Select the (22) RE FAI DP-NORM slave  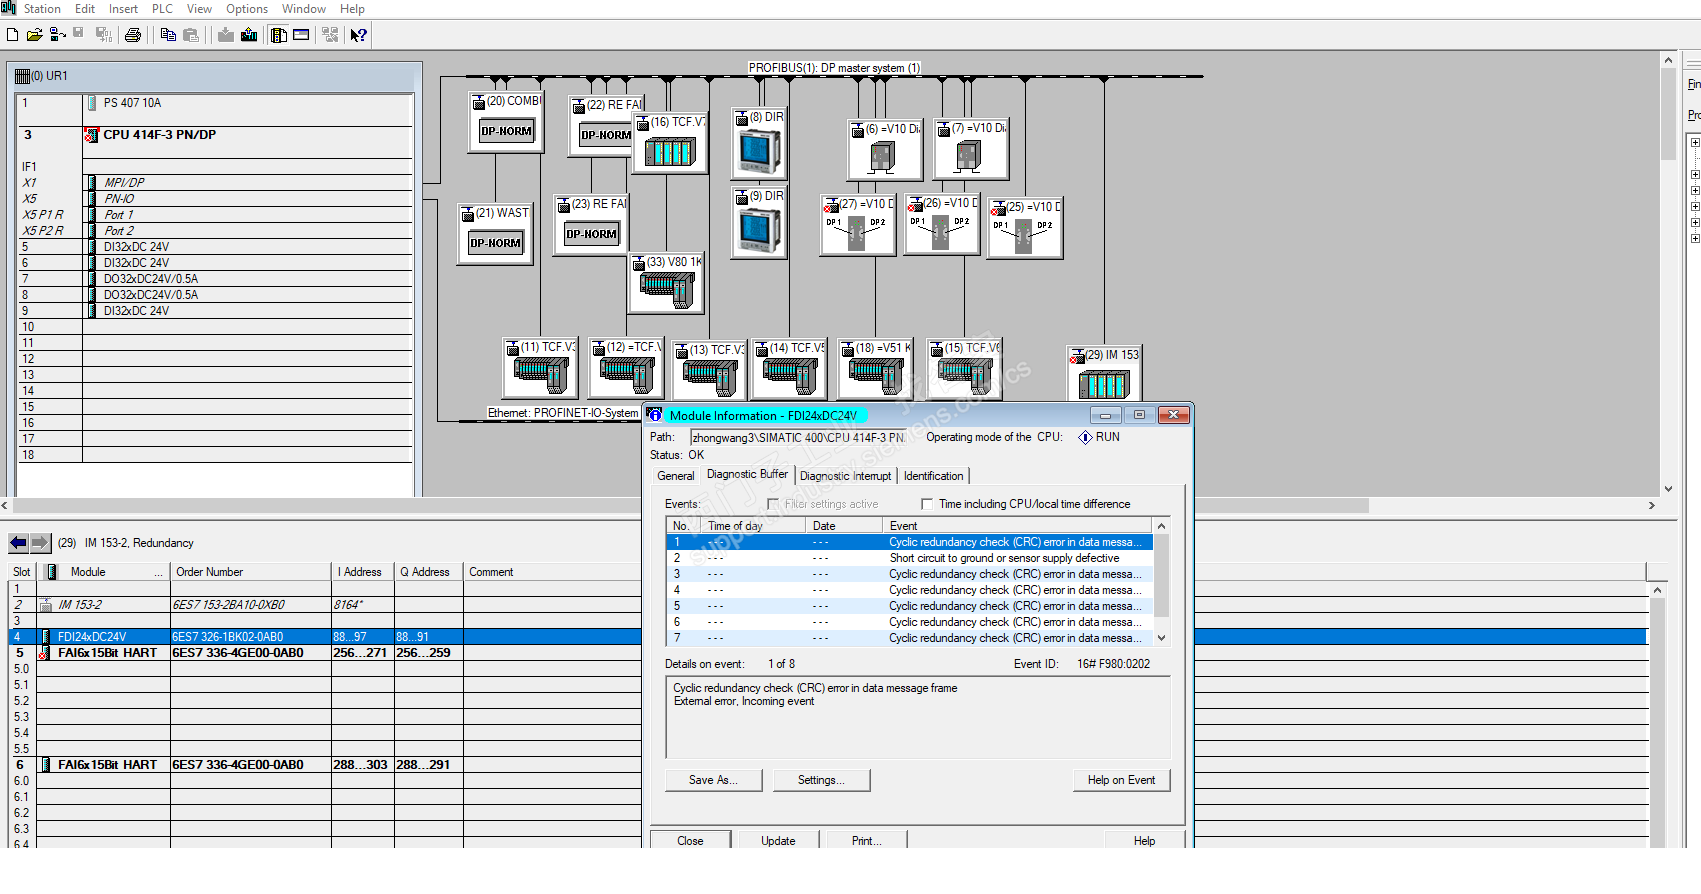604,126
